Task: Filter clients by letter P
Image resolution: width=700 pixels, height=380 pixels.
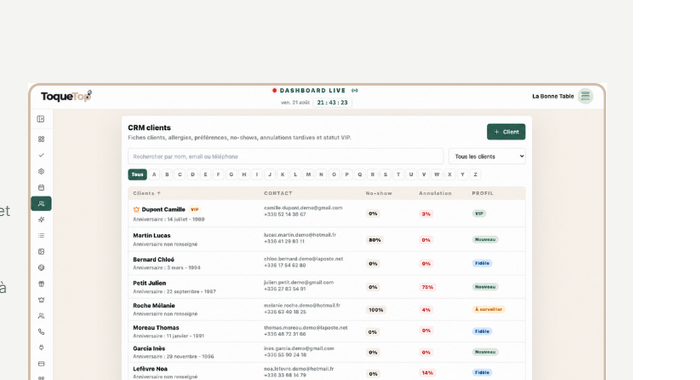Action: tap(347, 175)
